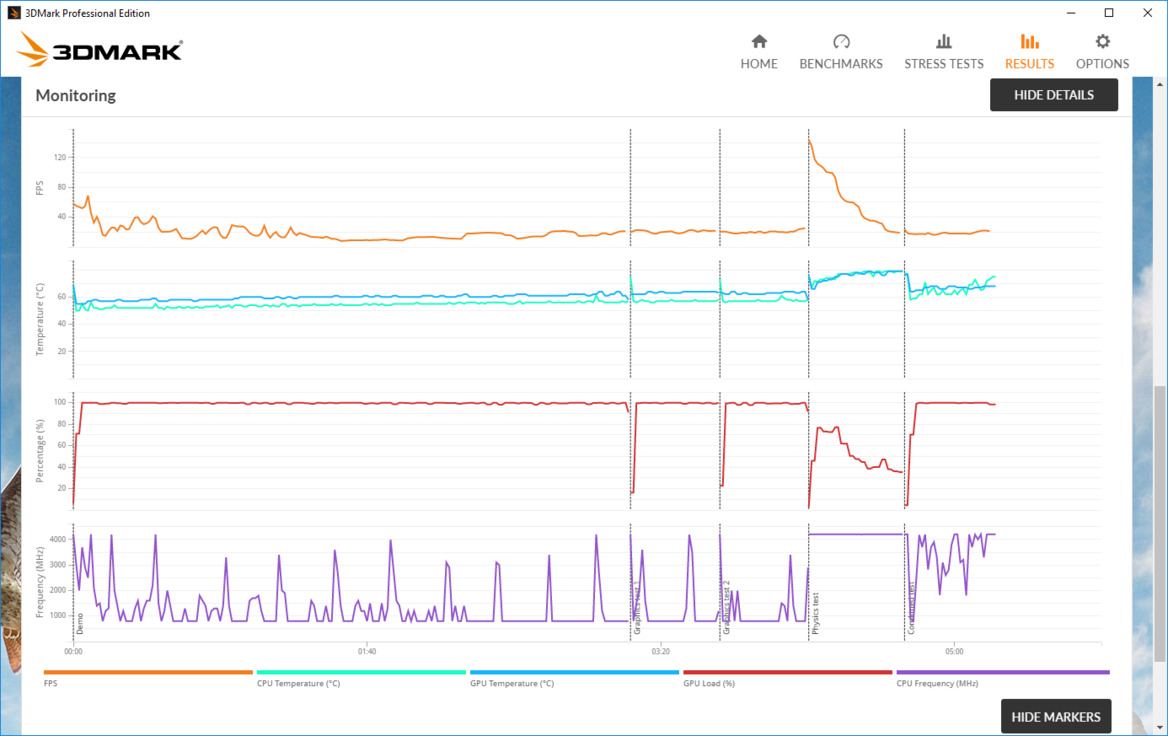Click the 3DMark logo

(x=99, y=49)
